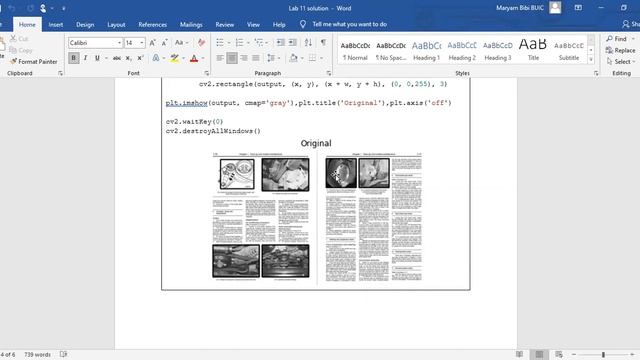
Task: Apply Heading 1 style
Action: tap(427, 50)
